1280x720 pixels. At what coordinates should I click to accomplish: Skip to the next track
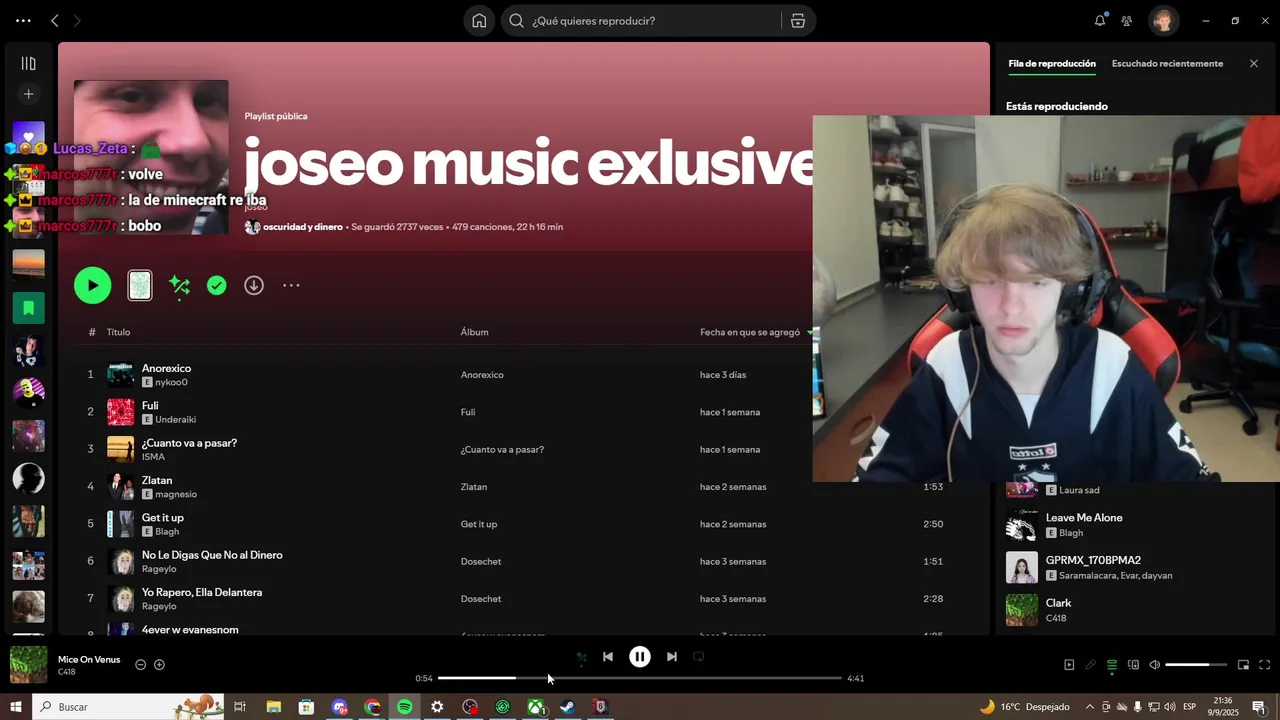tap(672, 657)
